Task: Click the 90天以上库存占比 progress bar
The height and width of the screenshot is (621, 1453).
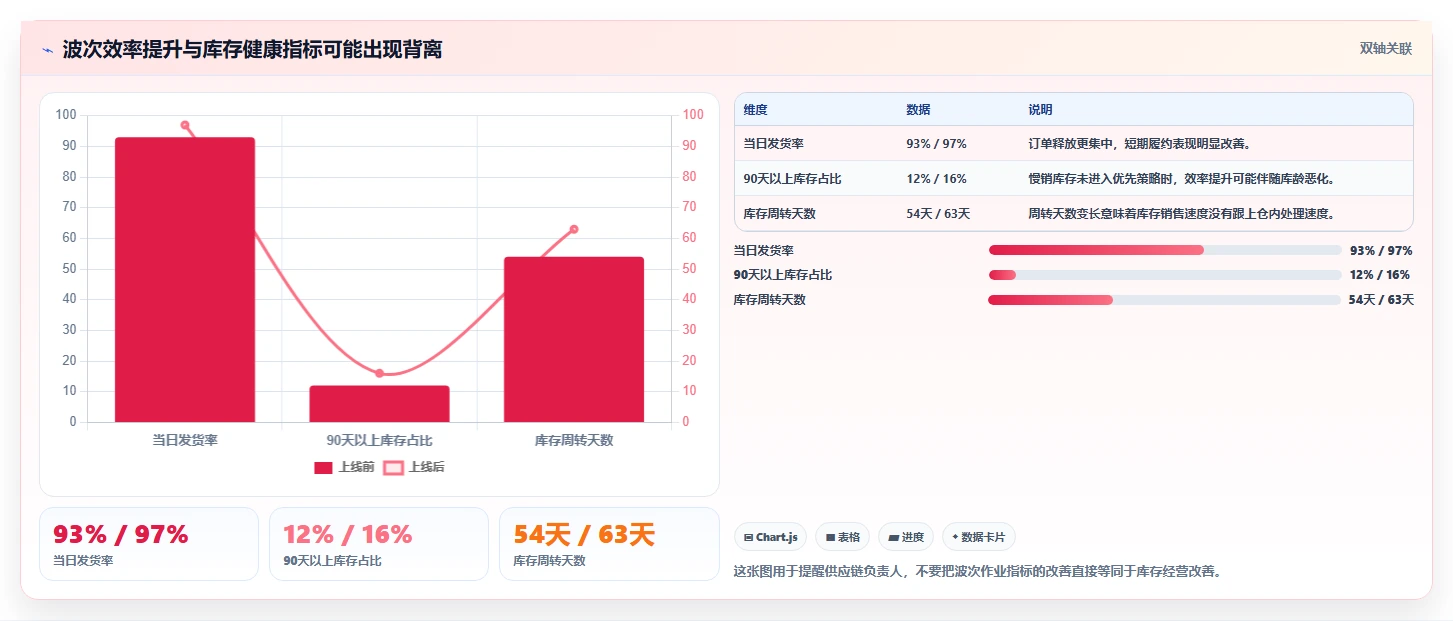Action: click(1164, 275)
